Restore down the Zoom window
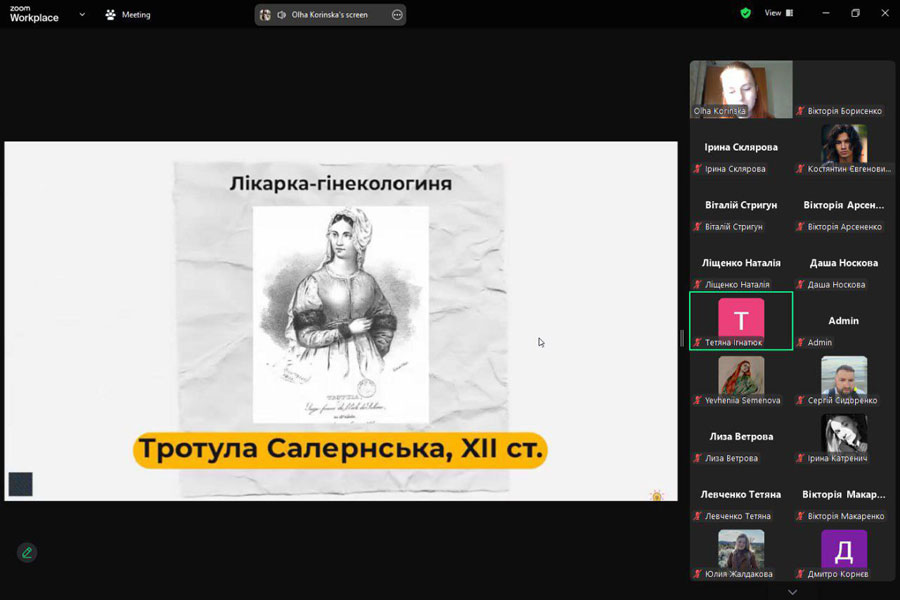This screenshot has height=600, width=900. pyautogui.click(x=855, y=13)
